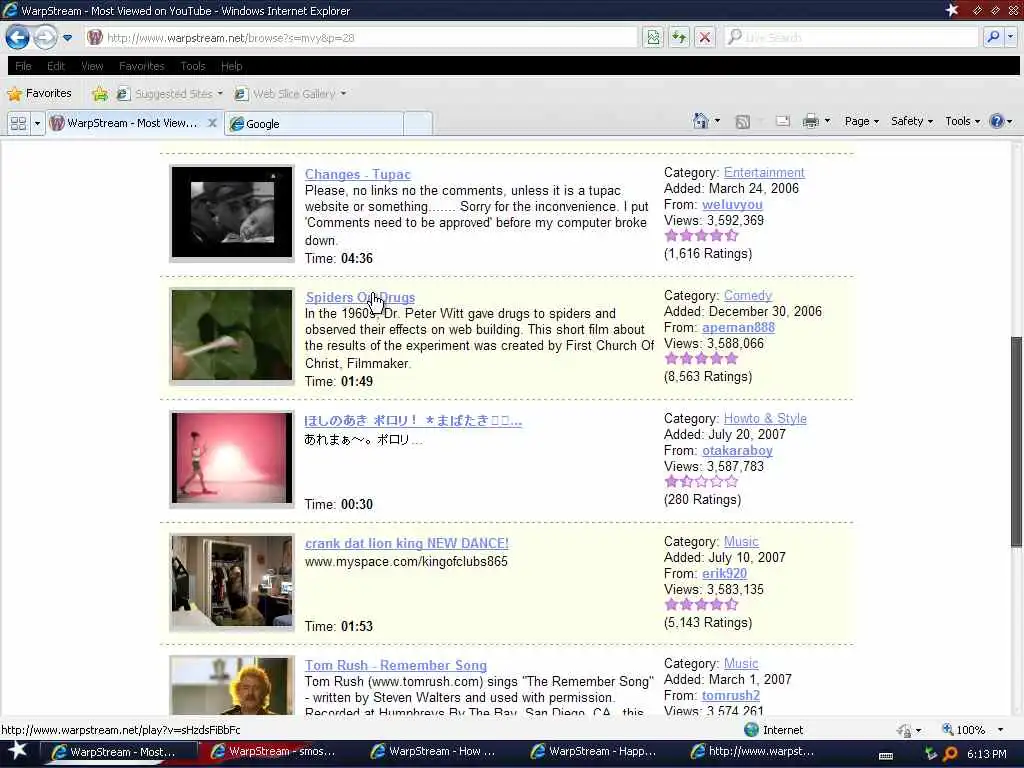
Task: Click the crank dat lion king thumbnail
Action: (x=232, y=582)
